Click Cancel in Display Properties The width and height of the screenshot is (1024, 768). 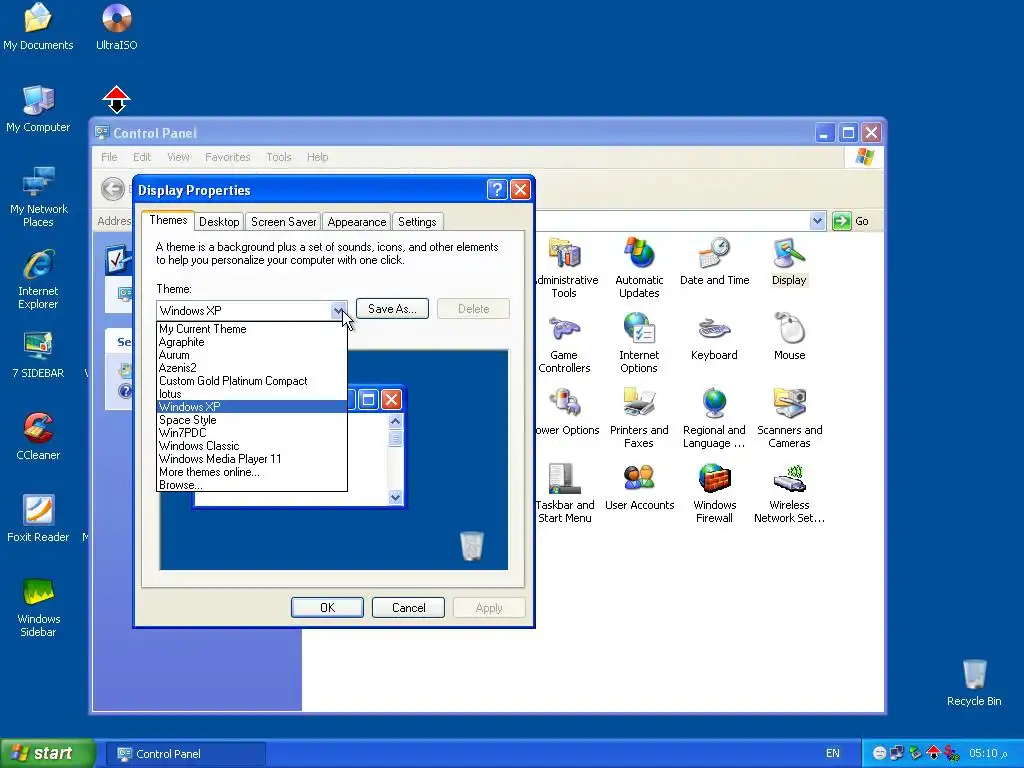coord(408,607)
